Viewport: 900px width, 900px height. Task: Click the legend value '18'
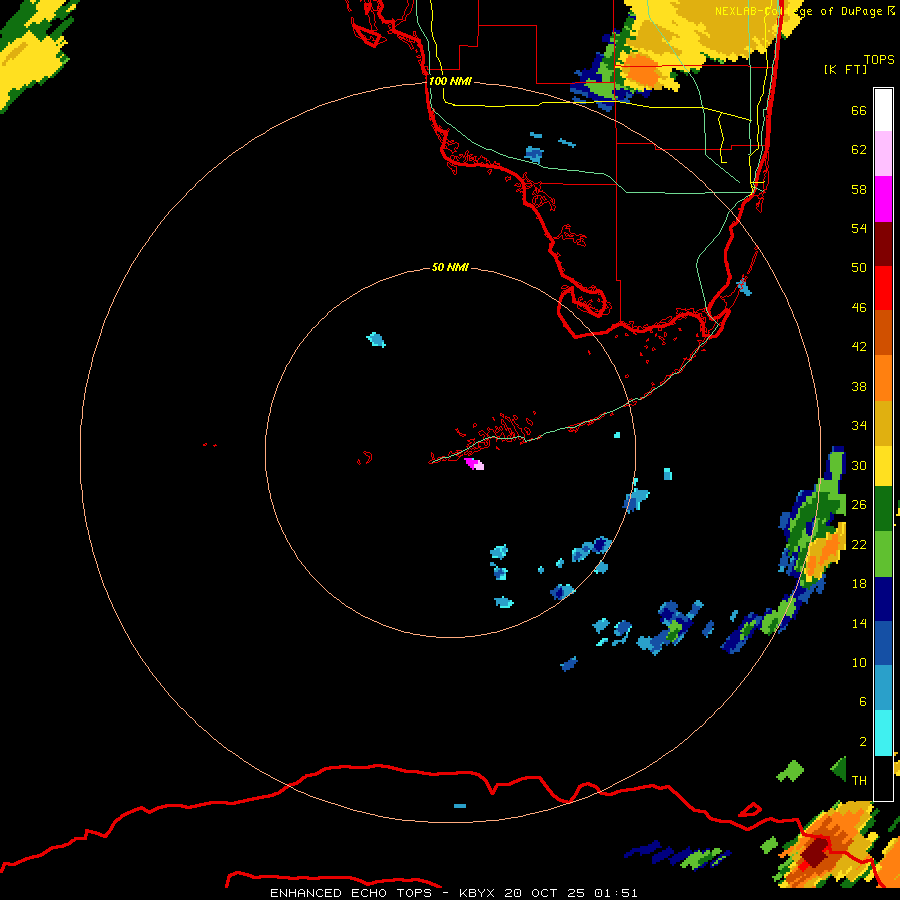(x=859, y=584)
